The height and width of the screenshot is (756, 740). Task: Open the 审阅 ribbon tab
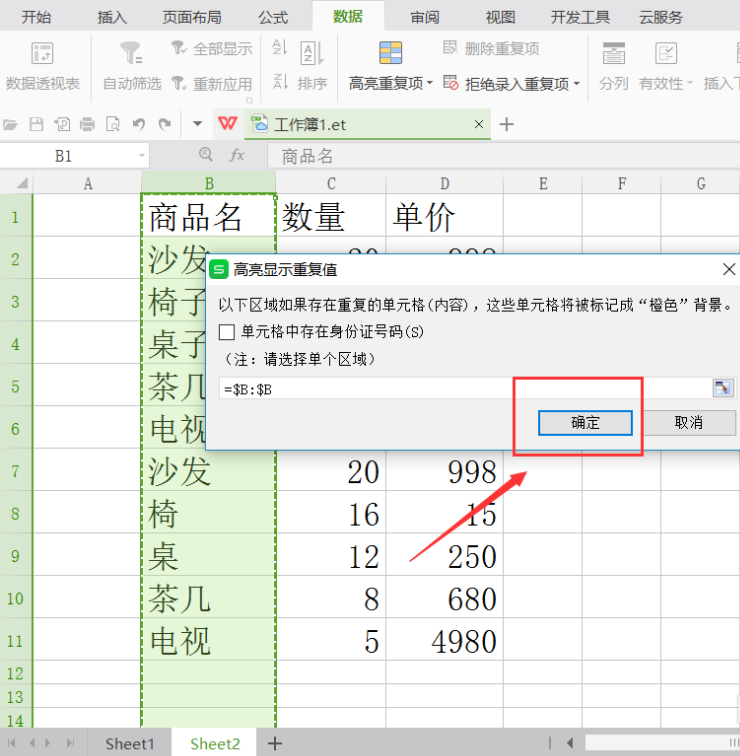(425, 17)
